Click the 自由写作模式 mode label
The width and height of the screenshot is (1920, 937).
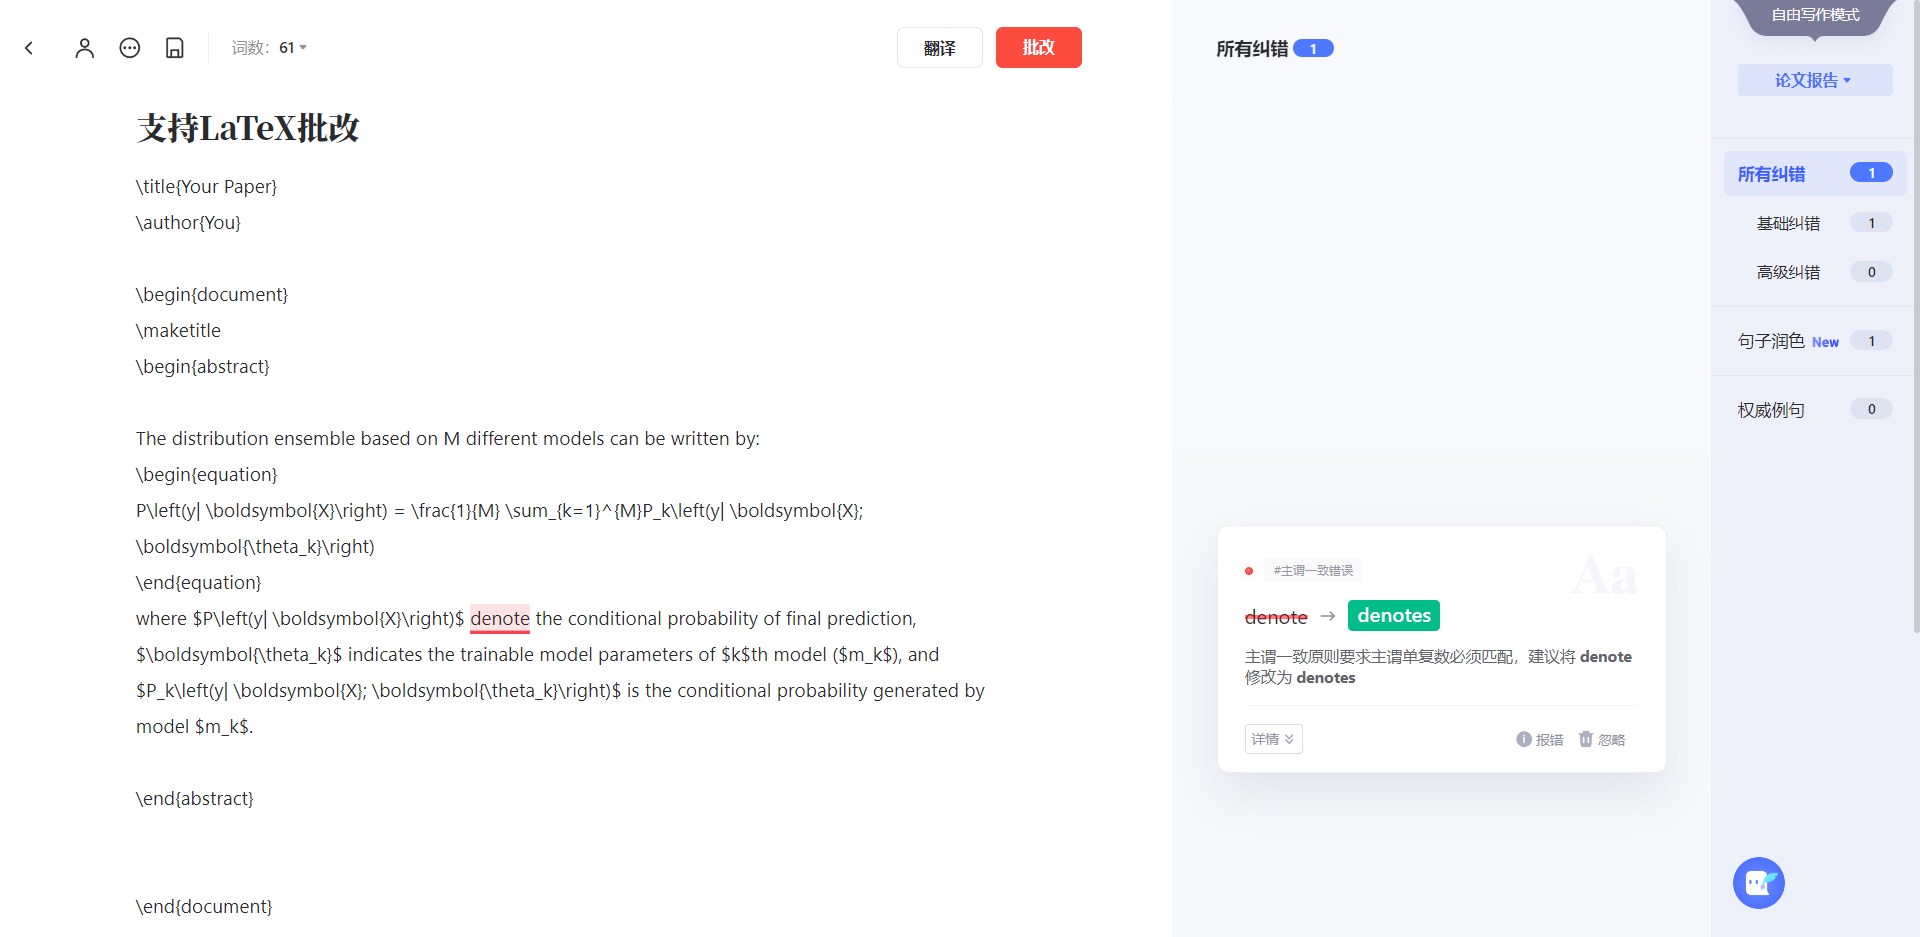1815,16
